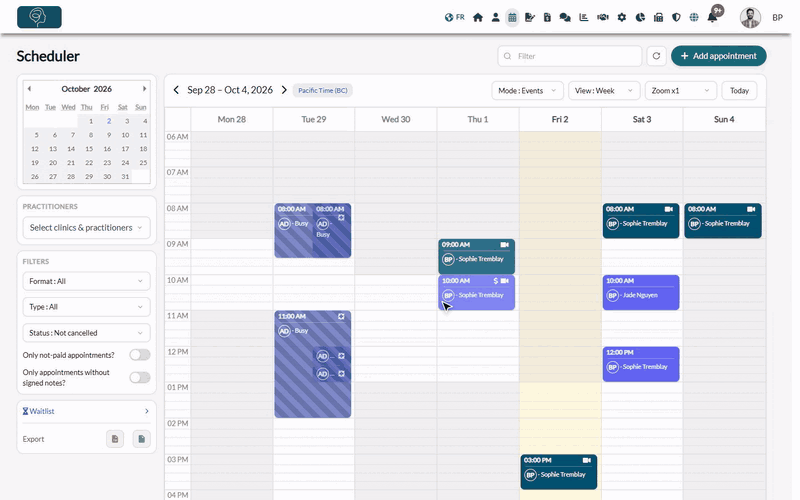
Task: Click the Tue 29 column header
Action: (x=313, y=119)
